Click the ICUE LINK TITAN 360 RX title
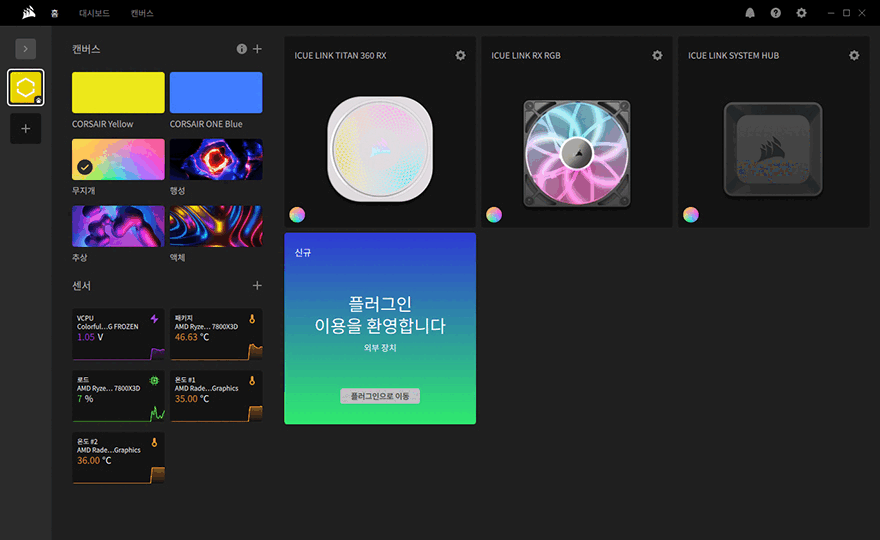Image resolution: width=880 pixels, height=540 pixels. click(x=340, y=56)
